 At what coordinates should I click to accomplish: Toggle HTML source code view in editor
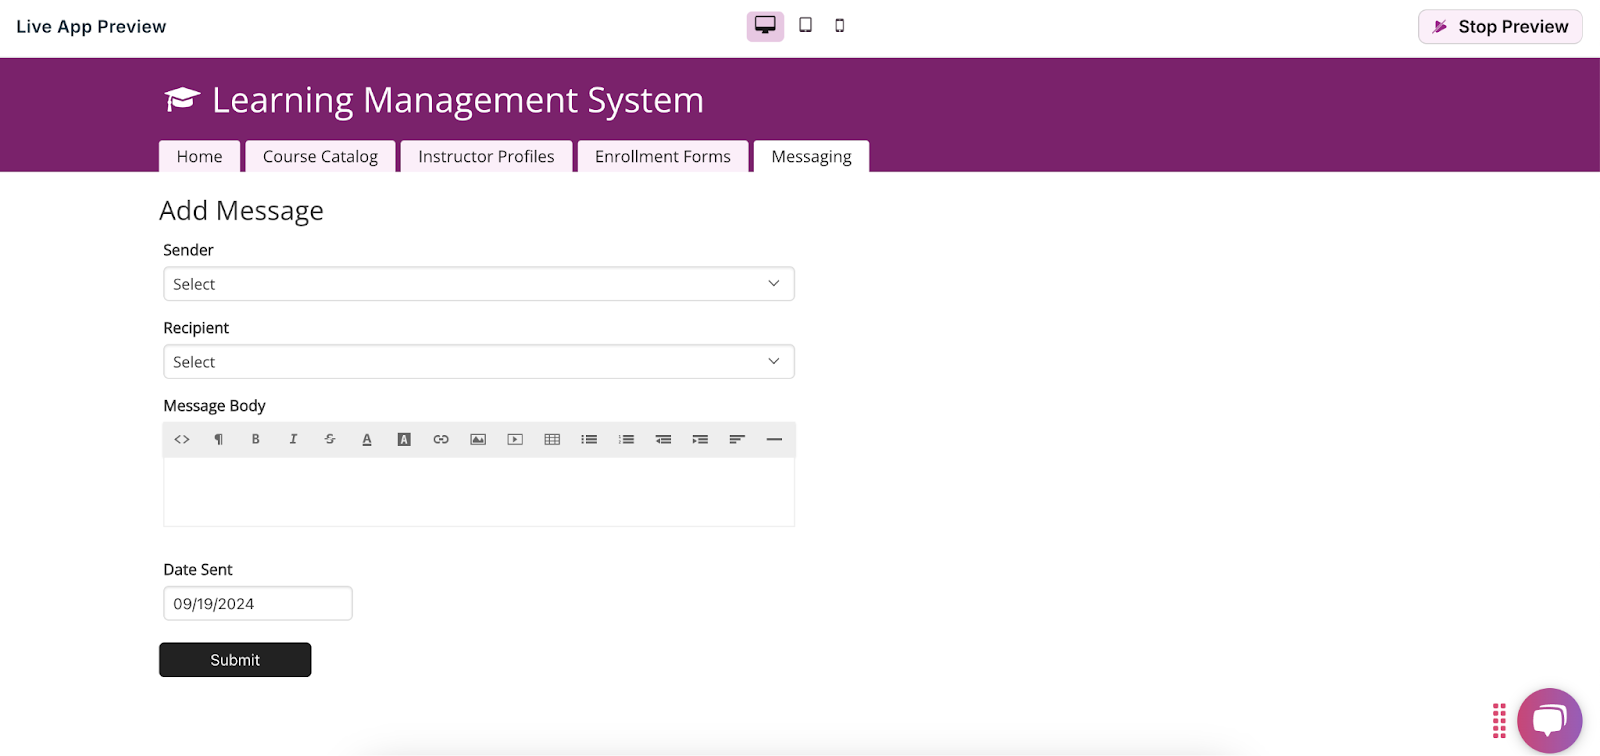182,440
